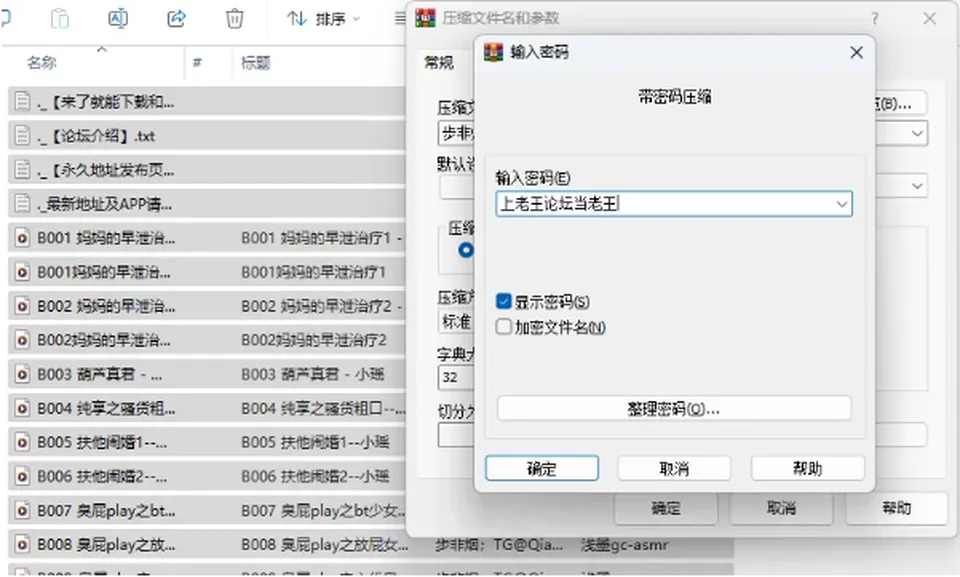Click 帮助 in the 压缩文件名和参数 dialog
The height and width of the screenshot is (577, 960).
tap(896, 508)
